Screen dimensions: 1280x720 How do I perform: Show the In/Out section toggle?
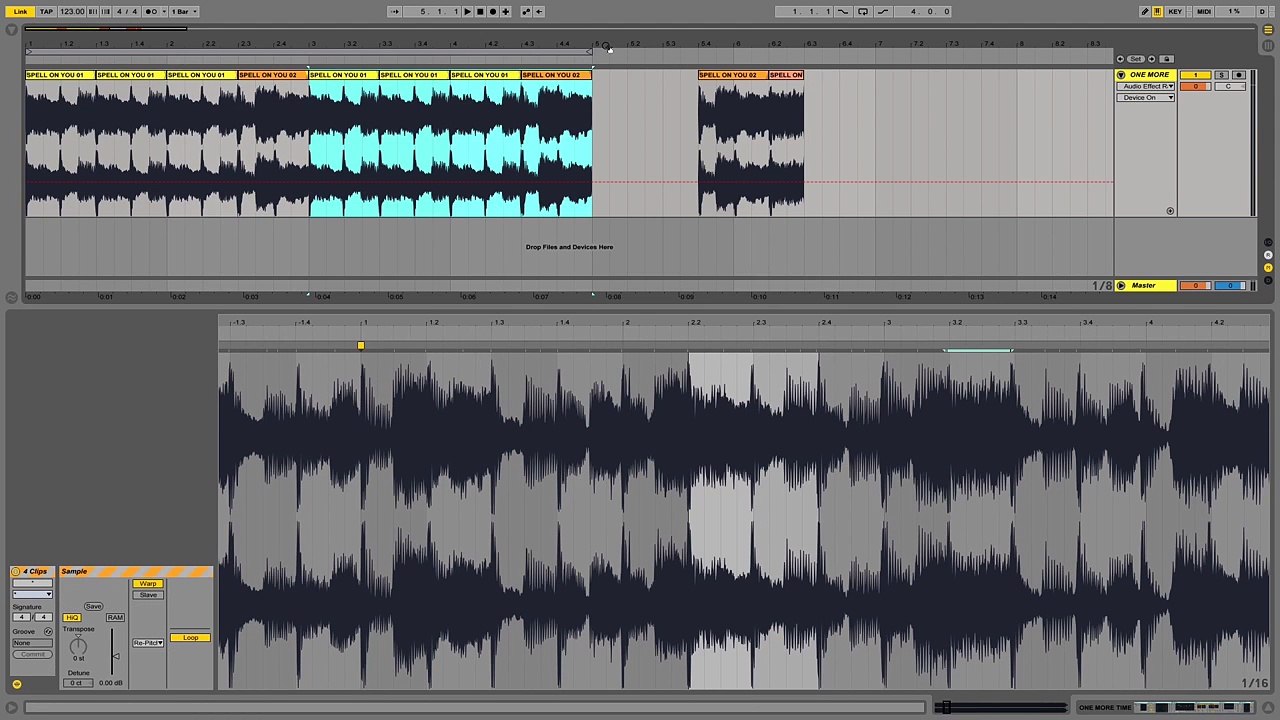(x=1268, y=243)
